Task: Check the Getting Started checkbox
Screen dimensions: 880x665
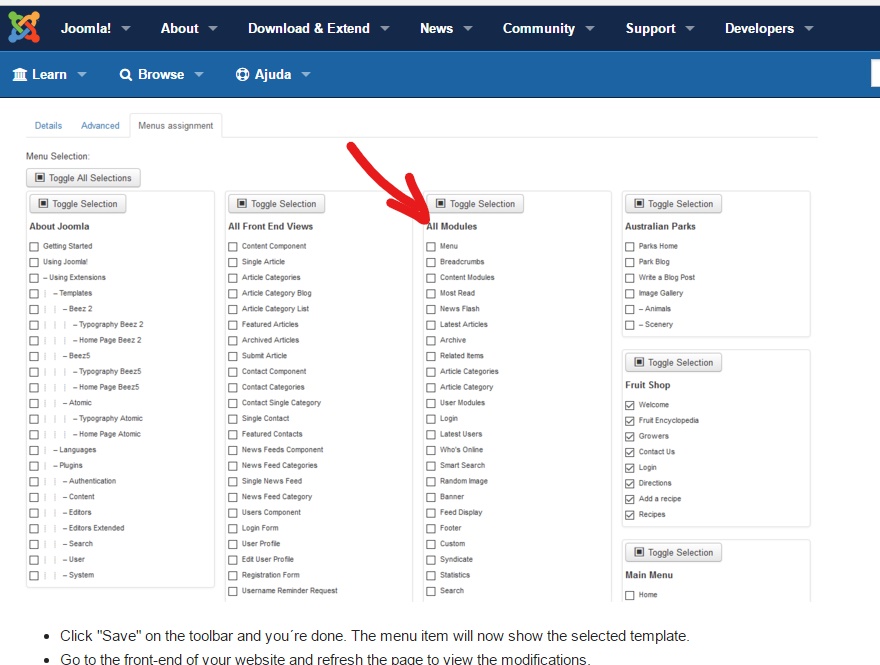Action: (34, 246)
